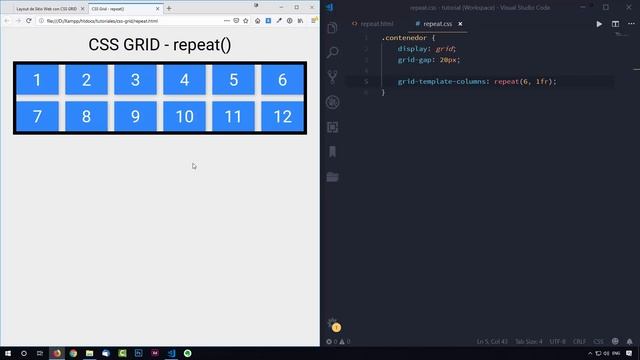Reload the browser page
The height and width of the screenshot is (360, 640).
(29, 20)
